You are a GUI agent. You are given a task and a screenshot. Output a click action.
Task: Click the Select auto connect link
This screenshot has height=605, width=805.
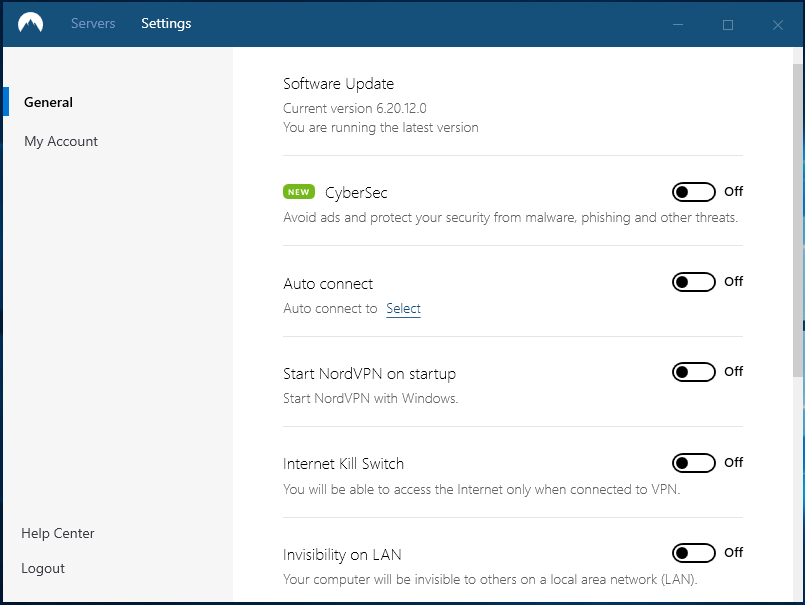tap(404, 309)
